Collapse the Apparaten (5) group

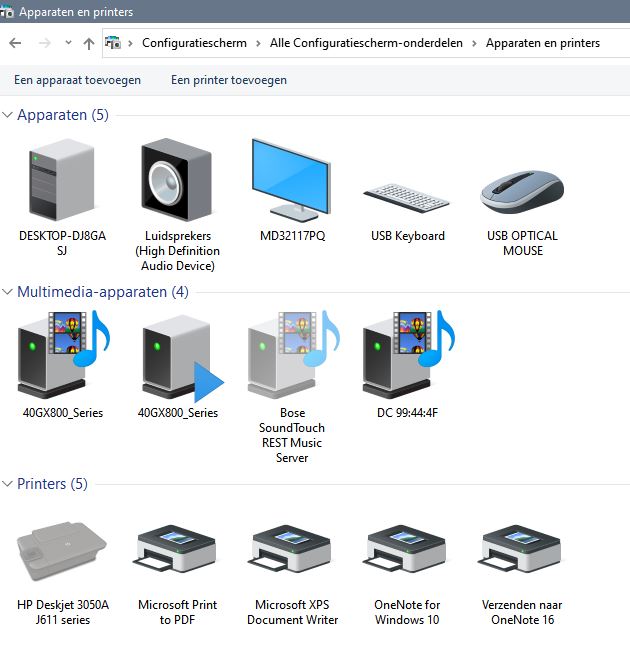pos(7,115)
